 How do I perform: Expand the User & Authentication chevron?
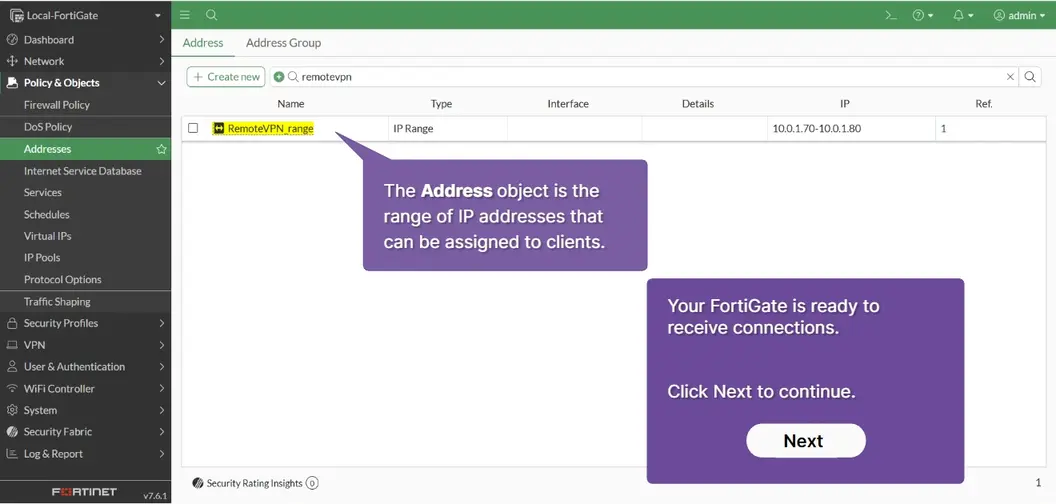tap(162, 367)
